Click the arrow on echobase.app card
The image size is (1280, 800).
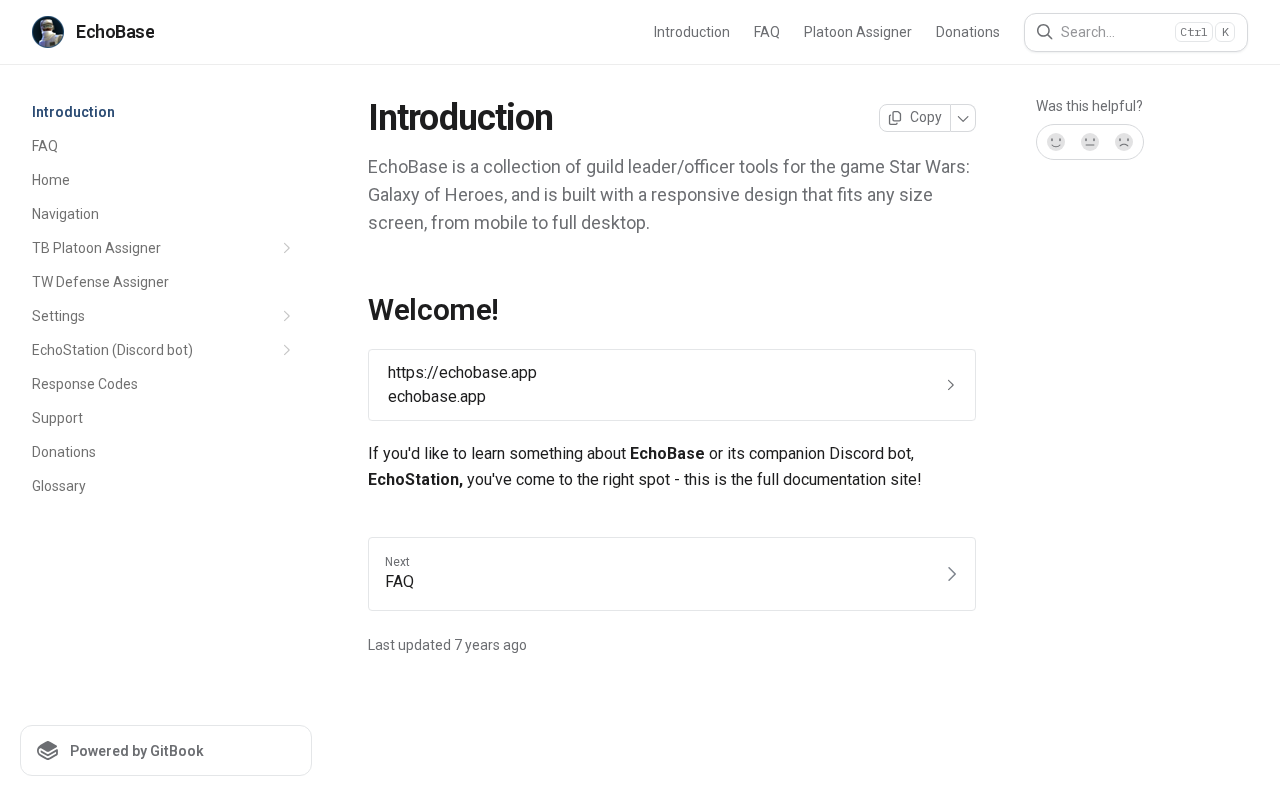[x=950, y=385]
